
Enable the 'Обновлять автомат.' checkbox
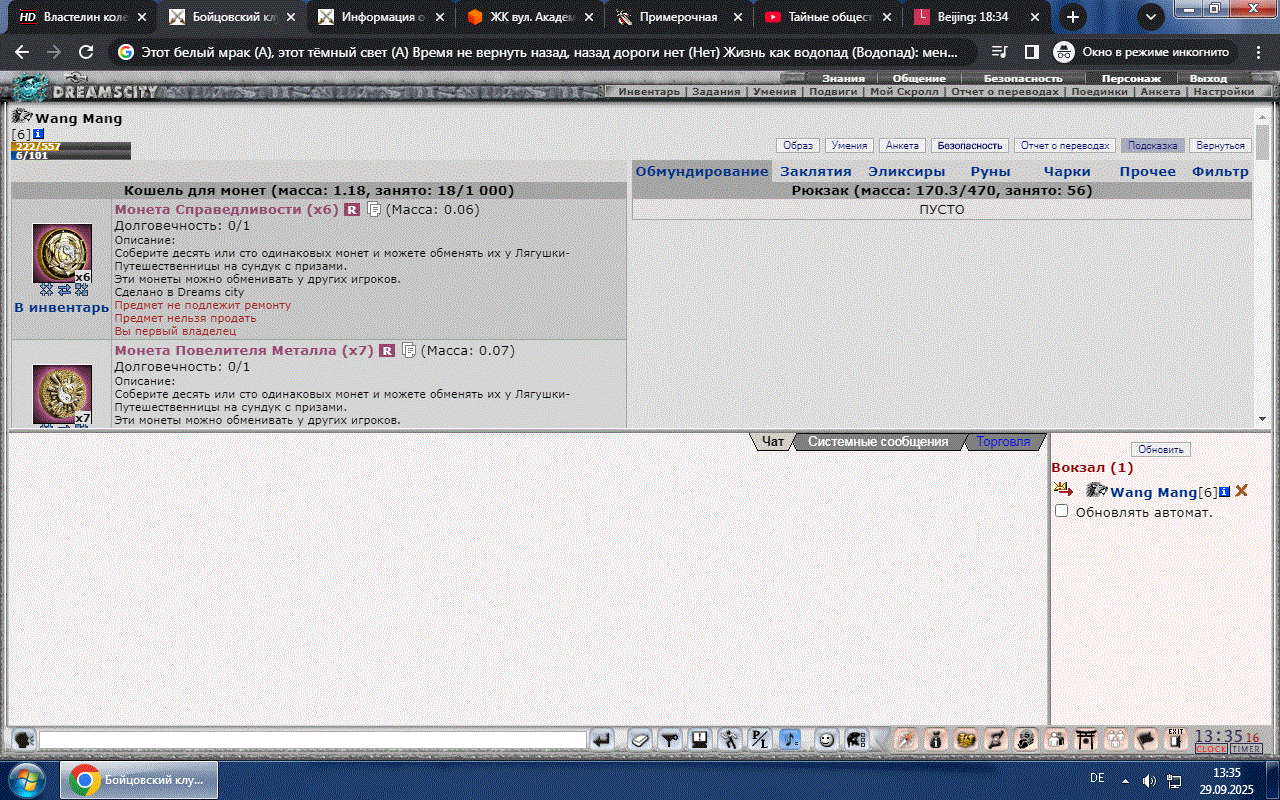tap(1062, 511)
